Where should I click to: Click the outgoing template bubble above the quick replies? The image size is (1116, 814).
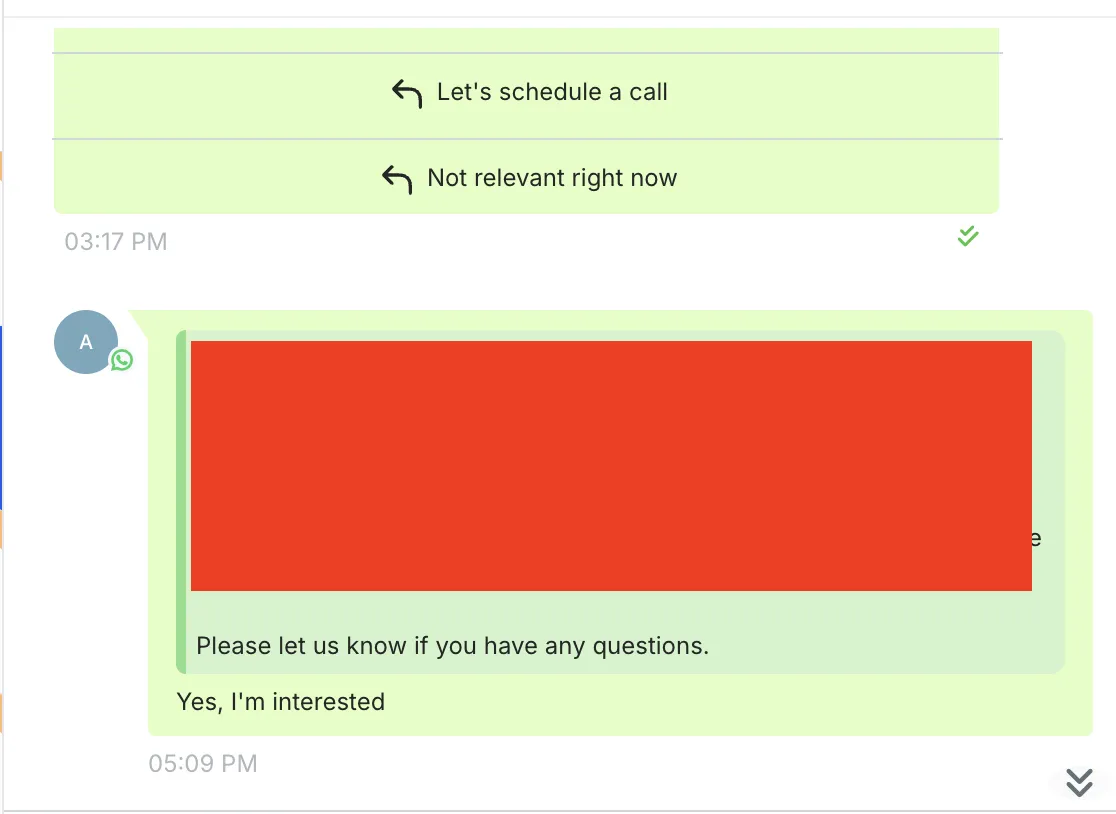[527, 40]
